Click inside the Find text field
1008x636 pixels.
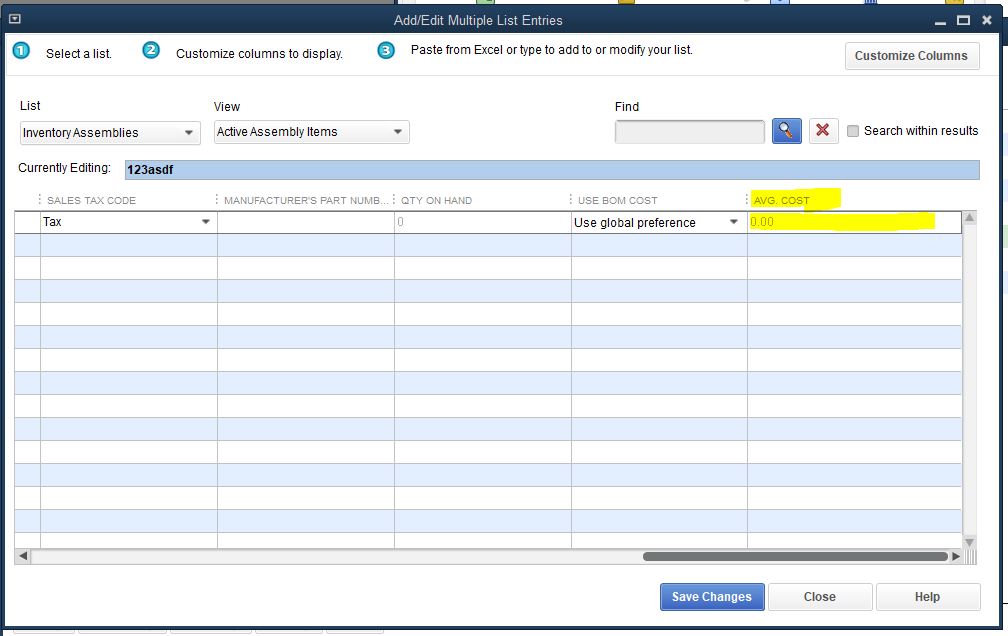pos(690,132)
